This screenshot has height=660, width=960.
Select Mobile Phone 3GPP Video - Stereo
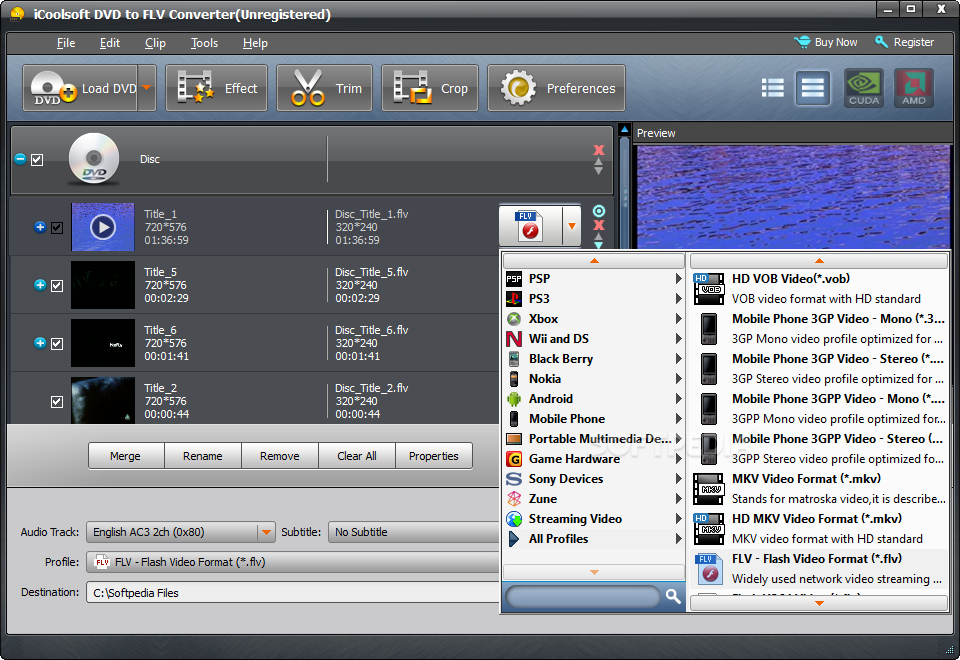[819, 448]
